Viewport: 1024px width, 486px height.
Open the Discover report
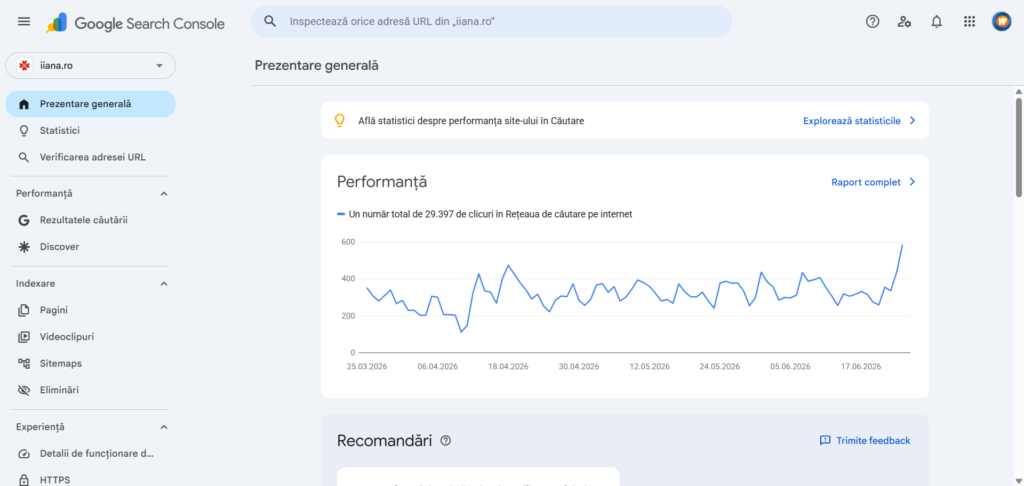pyautogui.click(x=90, y=247)
